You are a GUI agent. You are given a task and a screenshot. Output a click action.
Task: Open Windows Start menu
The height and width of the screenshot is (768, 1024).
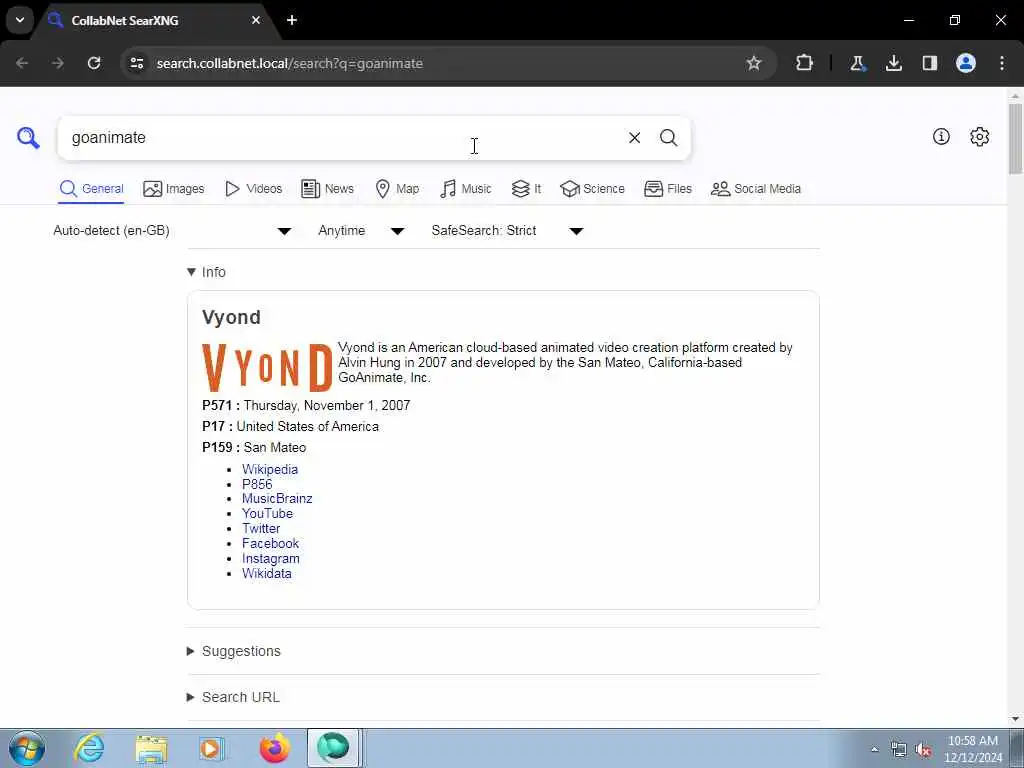(x=27, y=748)
